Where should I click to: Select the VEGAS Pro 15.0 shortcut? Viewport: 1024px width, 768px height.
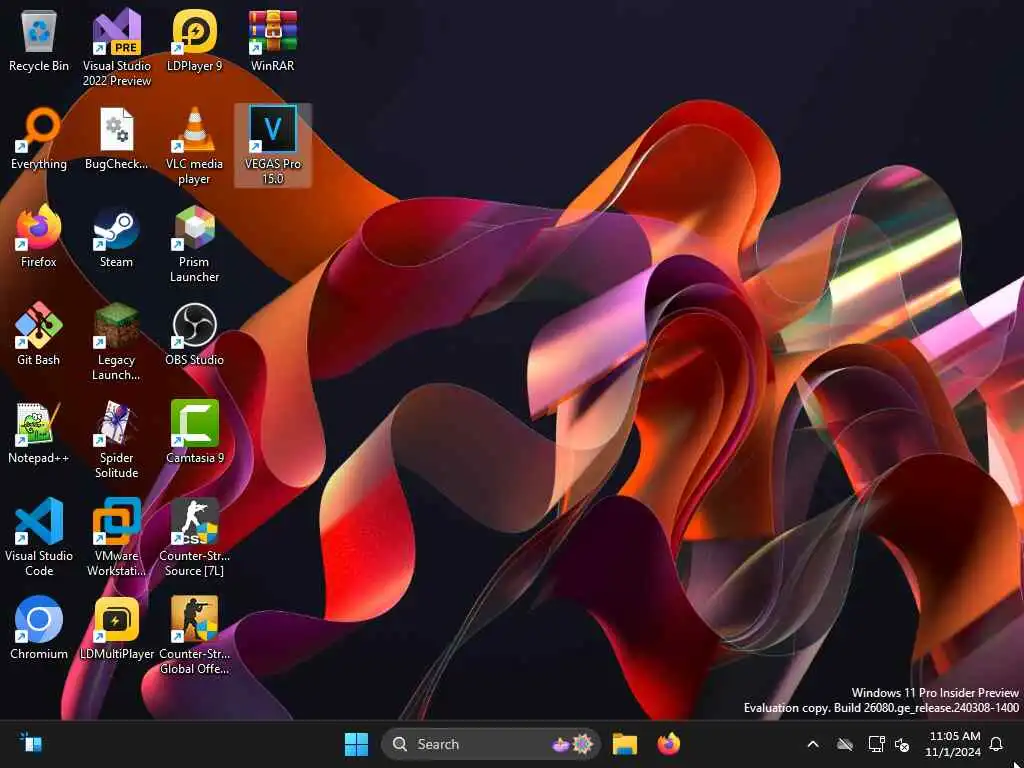coord(272,145)
